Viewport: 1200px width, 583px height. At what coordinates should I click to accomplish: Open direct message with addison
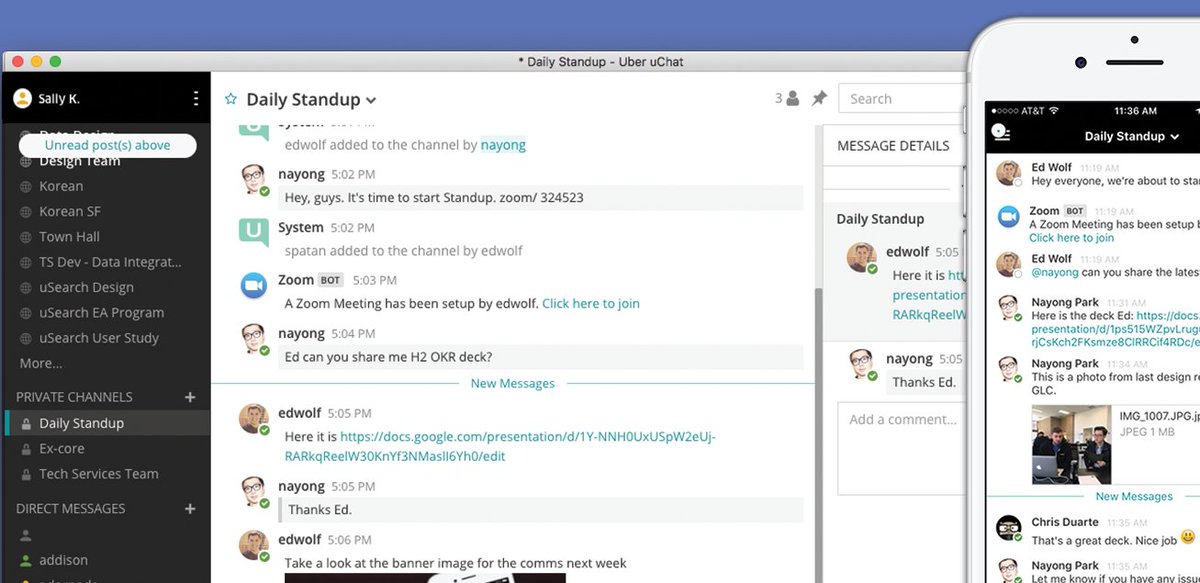click(x=64, y=560)
